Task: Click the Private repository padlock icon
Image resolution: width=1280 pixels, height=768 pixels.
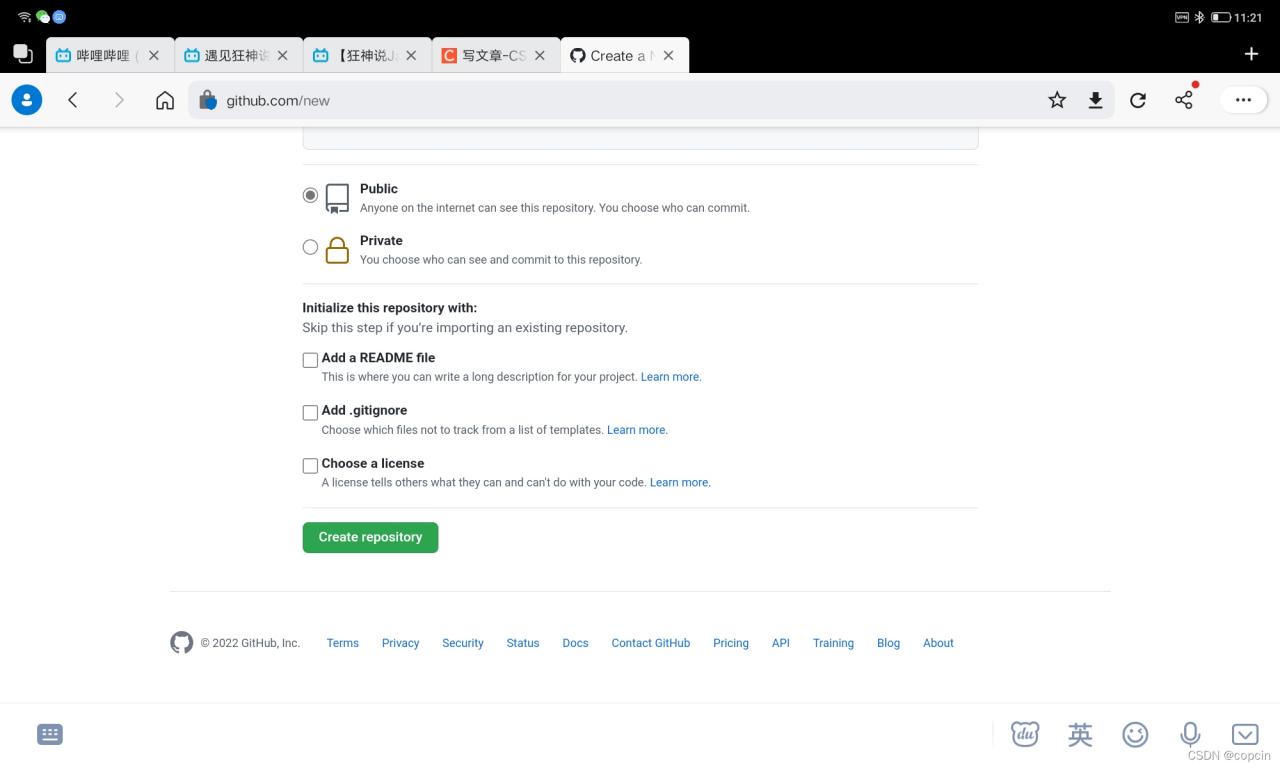Action: click(338, 250)
